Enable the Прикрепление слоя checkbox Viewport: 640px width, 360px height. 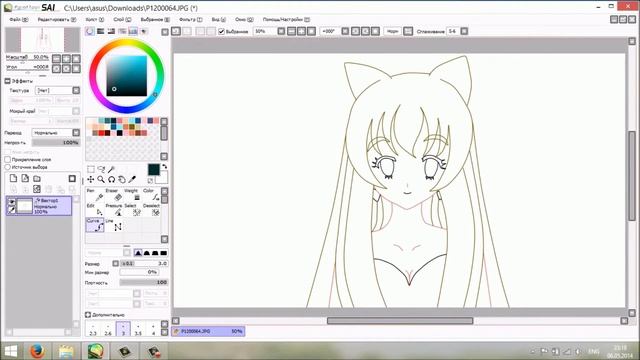7,159
